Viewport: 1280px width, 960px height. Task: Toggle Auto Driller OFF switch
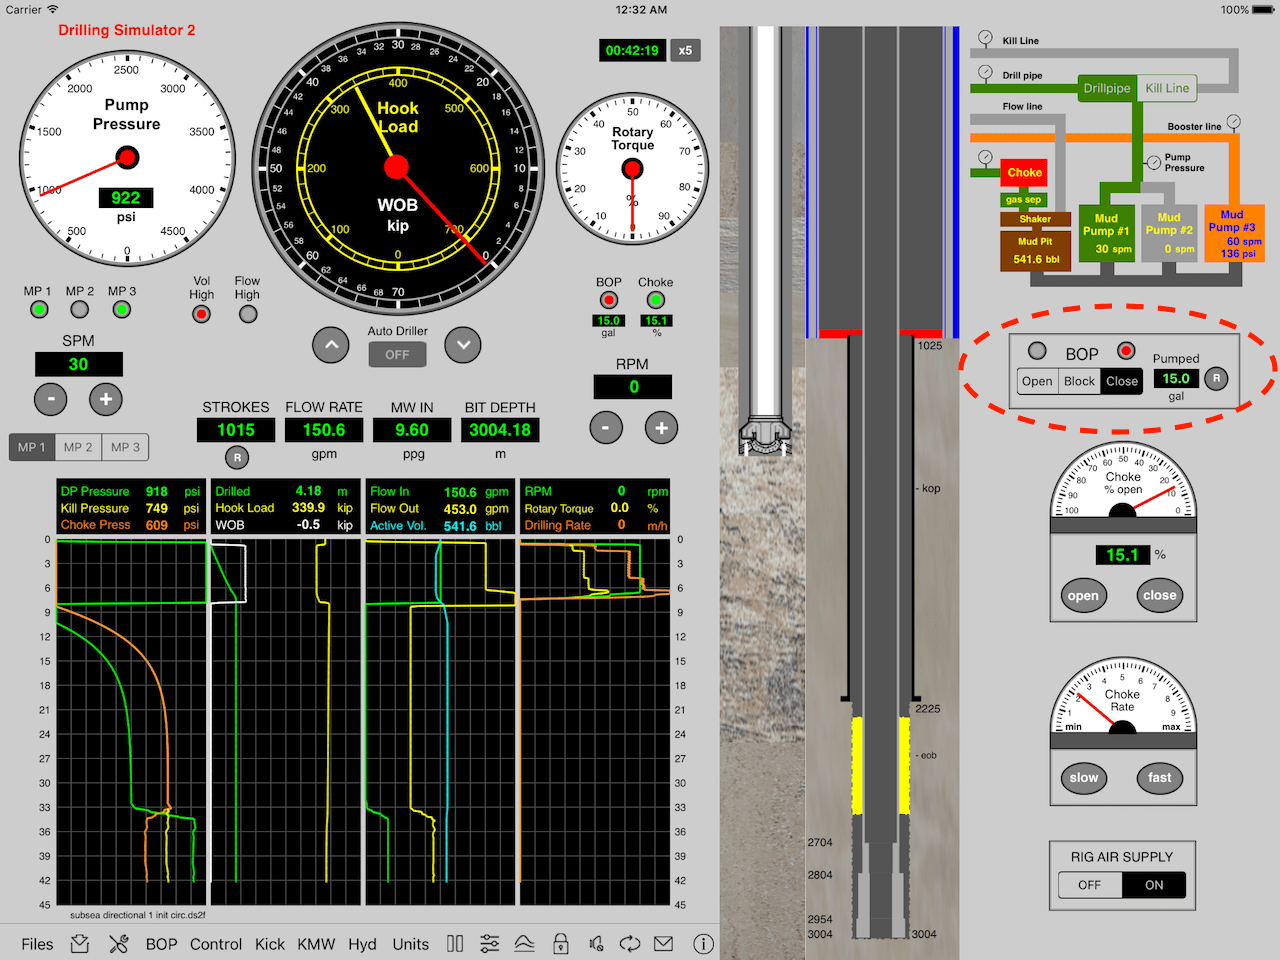tap(397, 354)
